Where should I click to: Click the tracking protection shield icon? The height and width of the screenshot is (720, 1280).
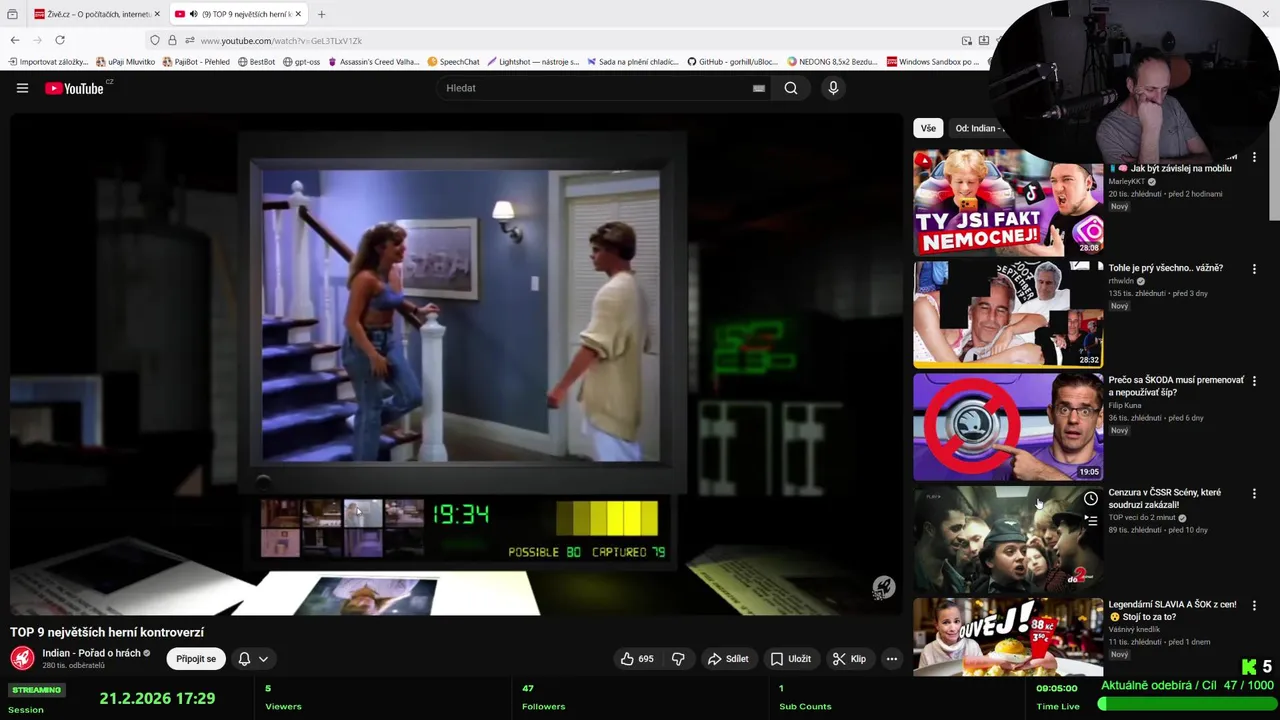[154, 40]
